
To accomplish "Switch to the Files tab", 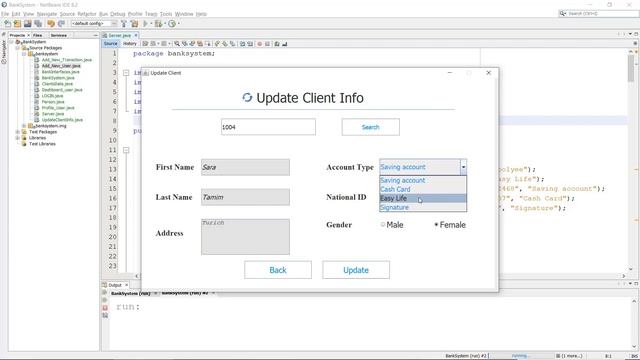I will (38, 36).
